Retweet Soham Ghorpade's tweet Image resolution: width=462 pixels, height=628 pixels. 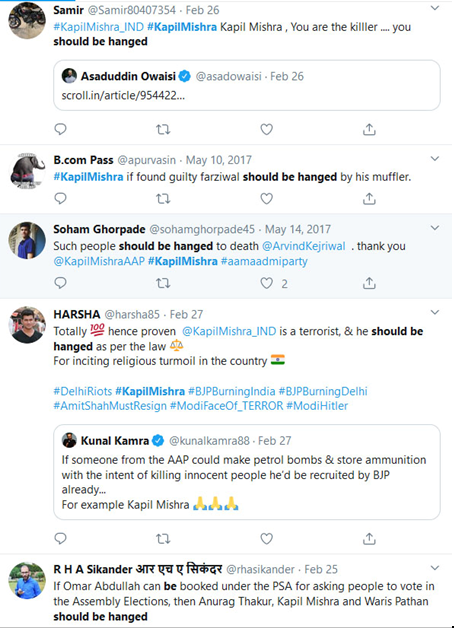click(x=163, y=283)
